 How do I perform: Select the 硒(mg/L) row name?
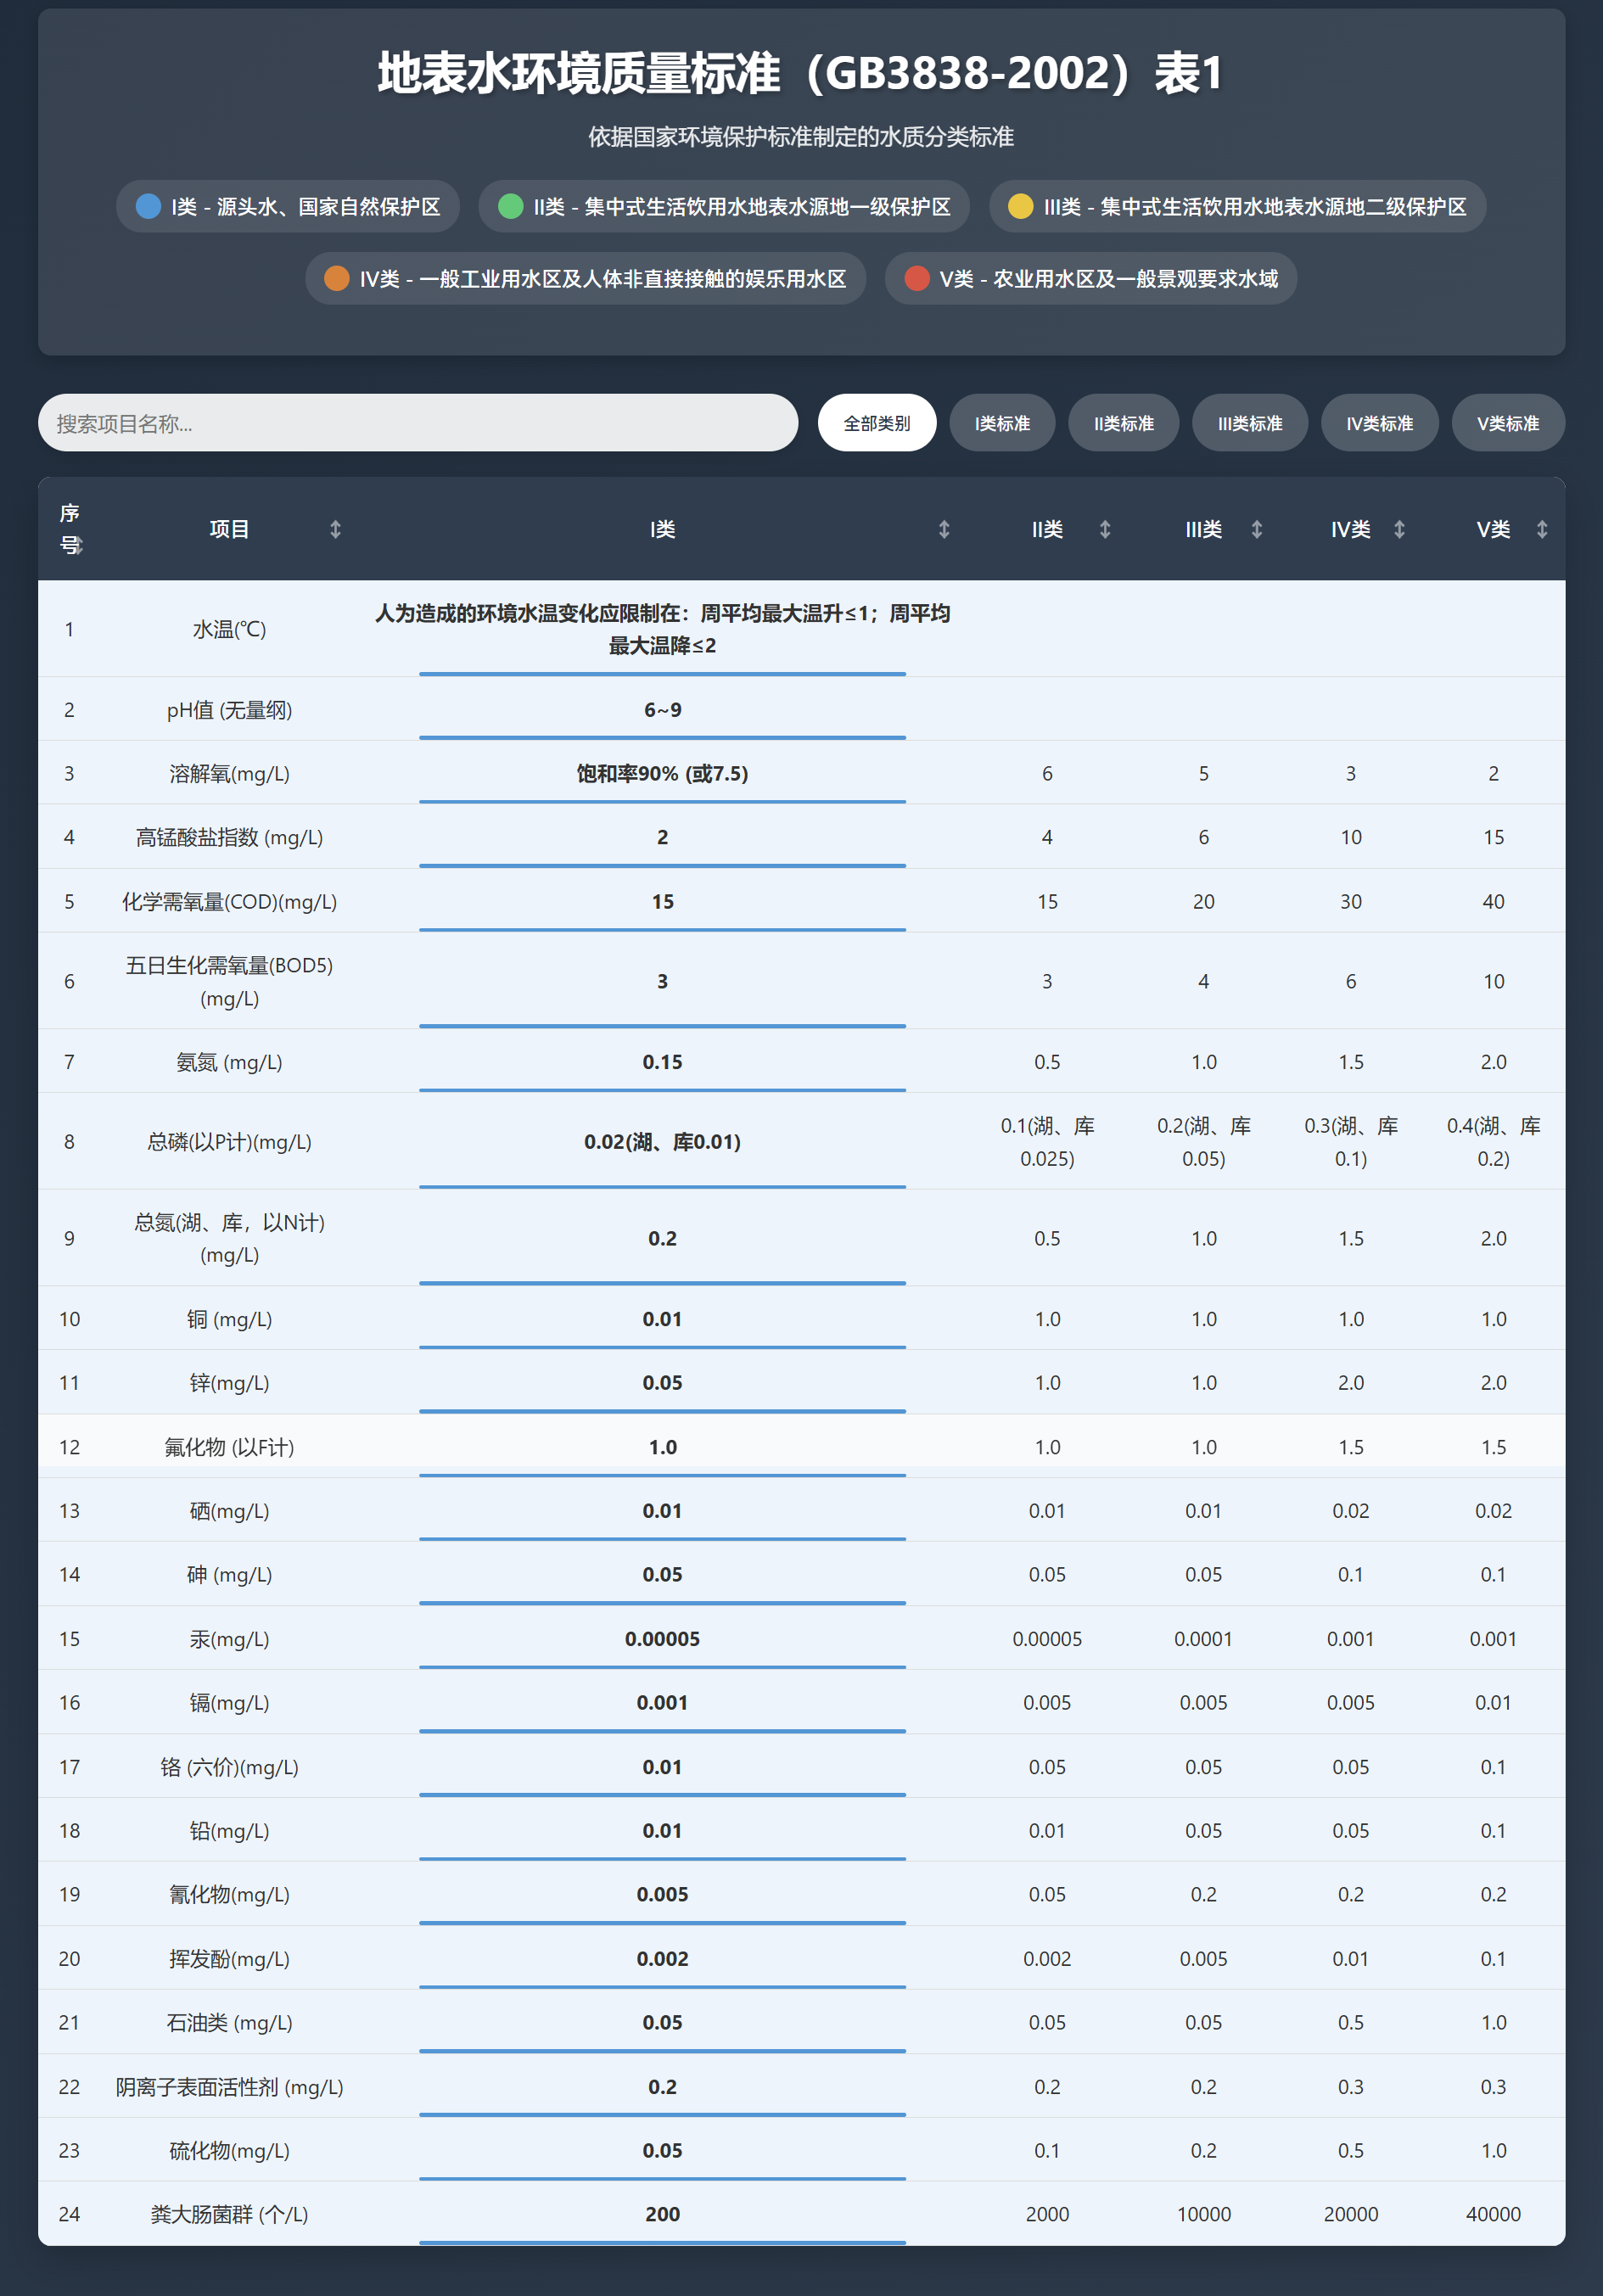229,1511
